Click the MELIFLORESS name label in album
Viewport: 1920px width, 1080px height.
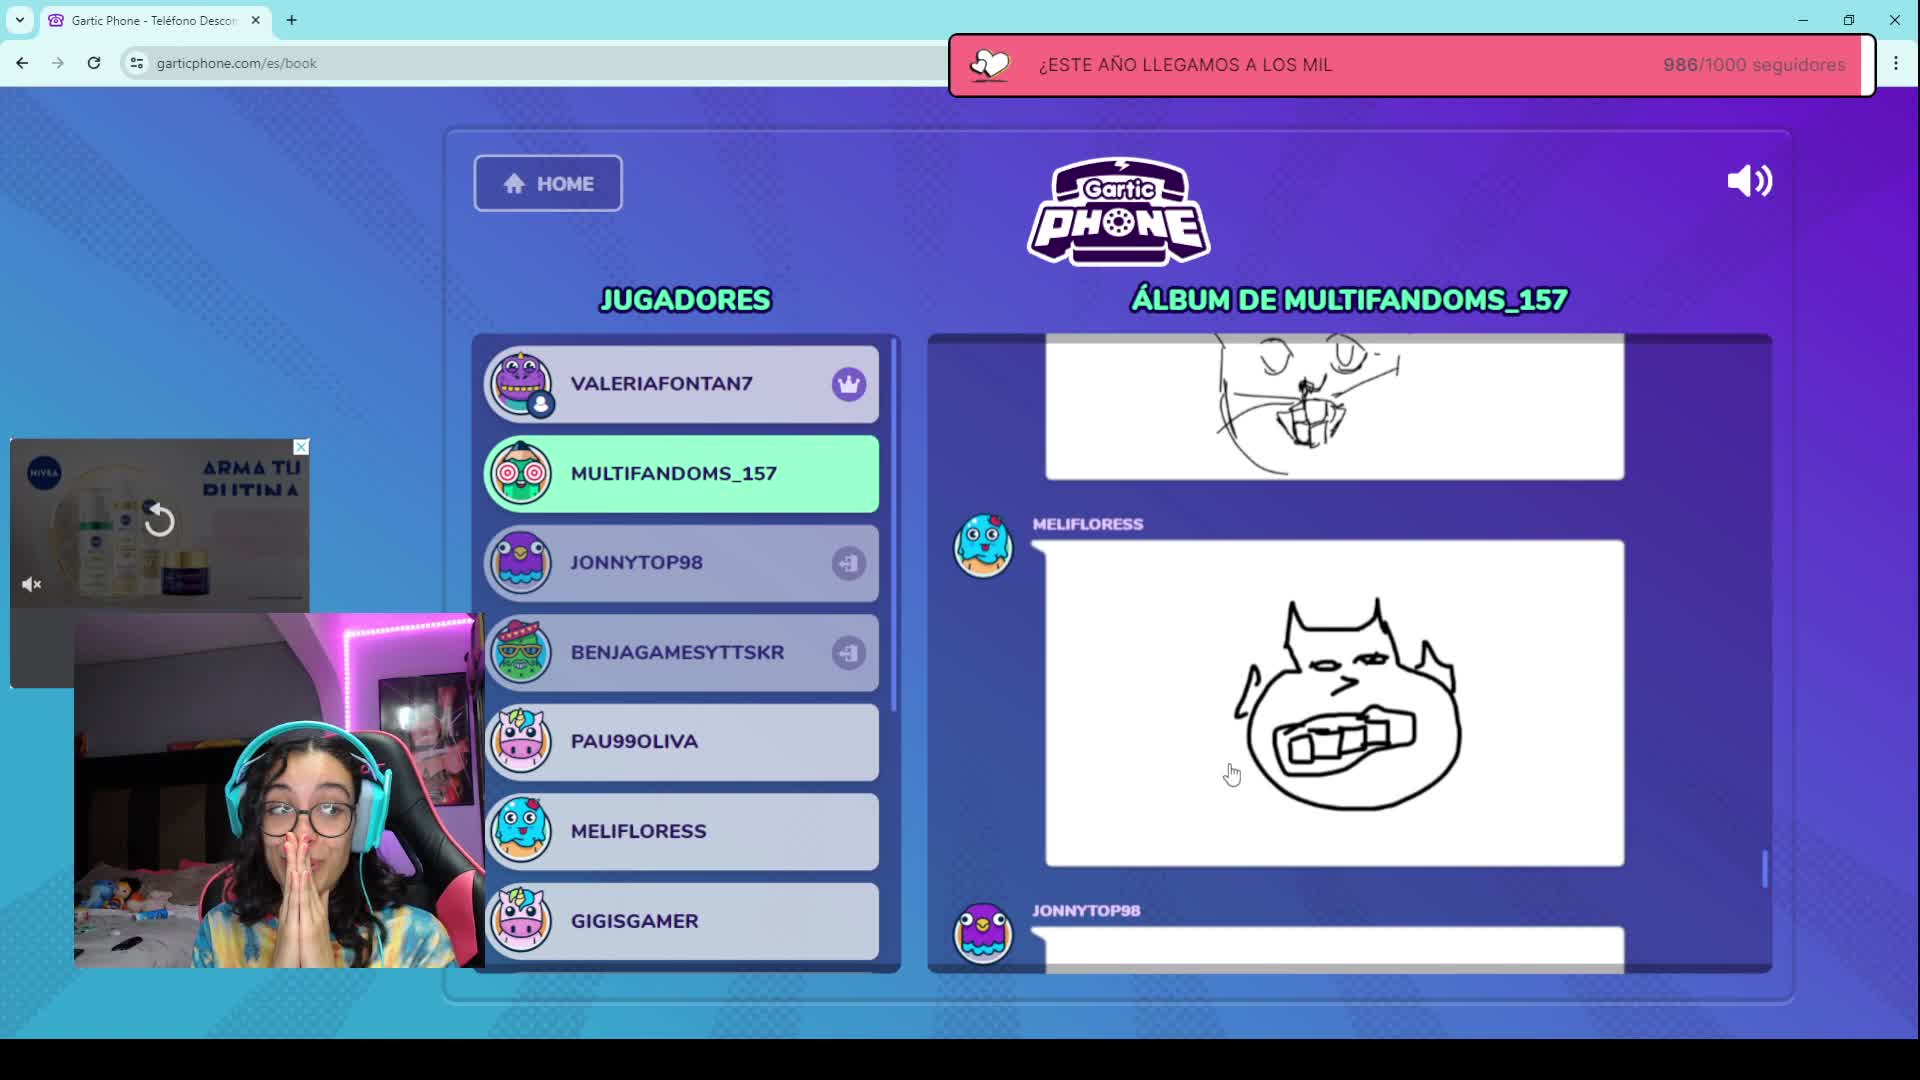tap(1087, 524)
